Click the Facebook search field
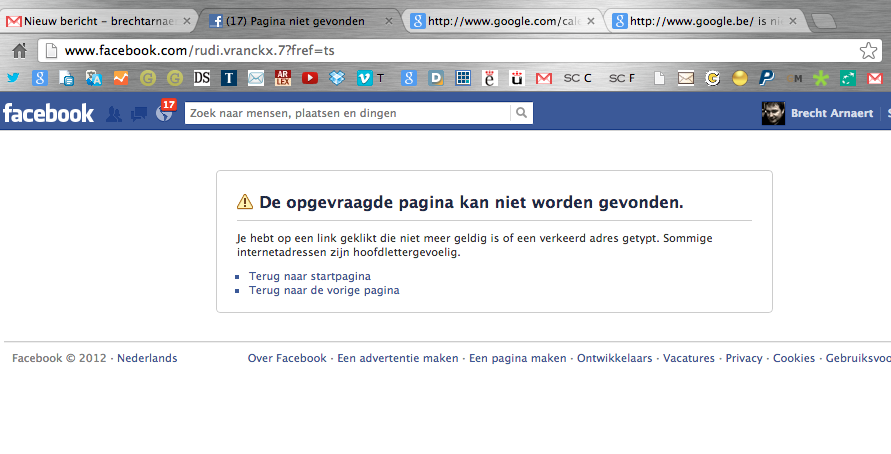Screen dimensions: 891x454 (348, 113)
